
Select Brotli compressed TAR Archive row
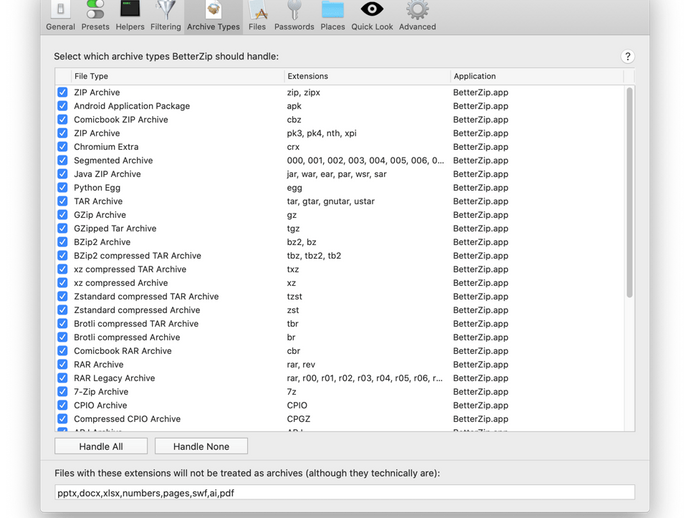(339, 324)
